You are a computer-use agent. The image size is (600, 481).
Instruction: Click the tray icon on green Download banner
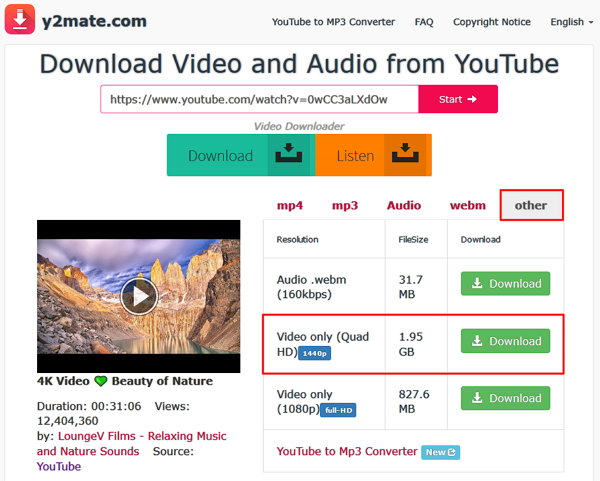pyautogui.click(x=289, y=153)
